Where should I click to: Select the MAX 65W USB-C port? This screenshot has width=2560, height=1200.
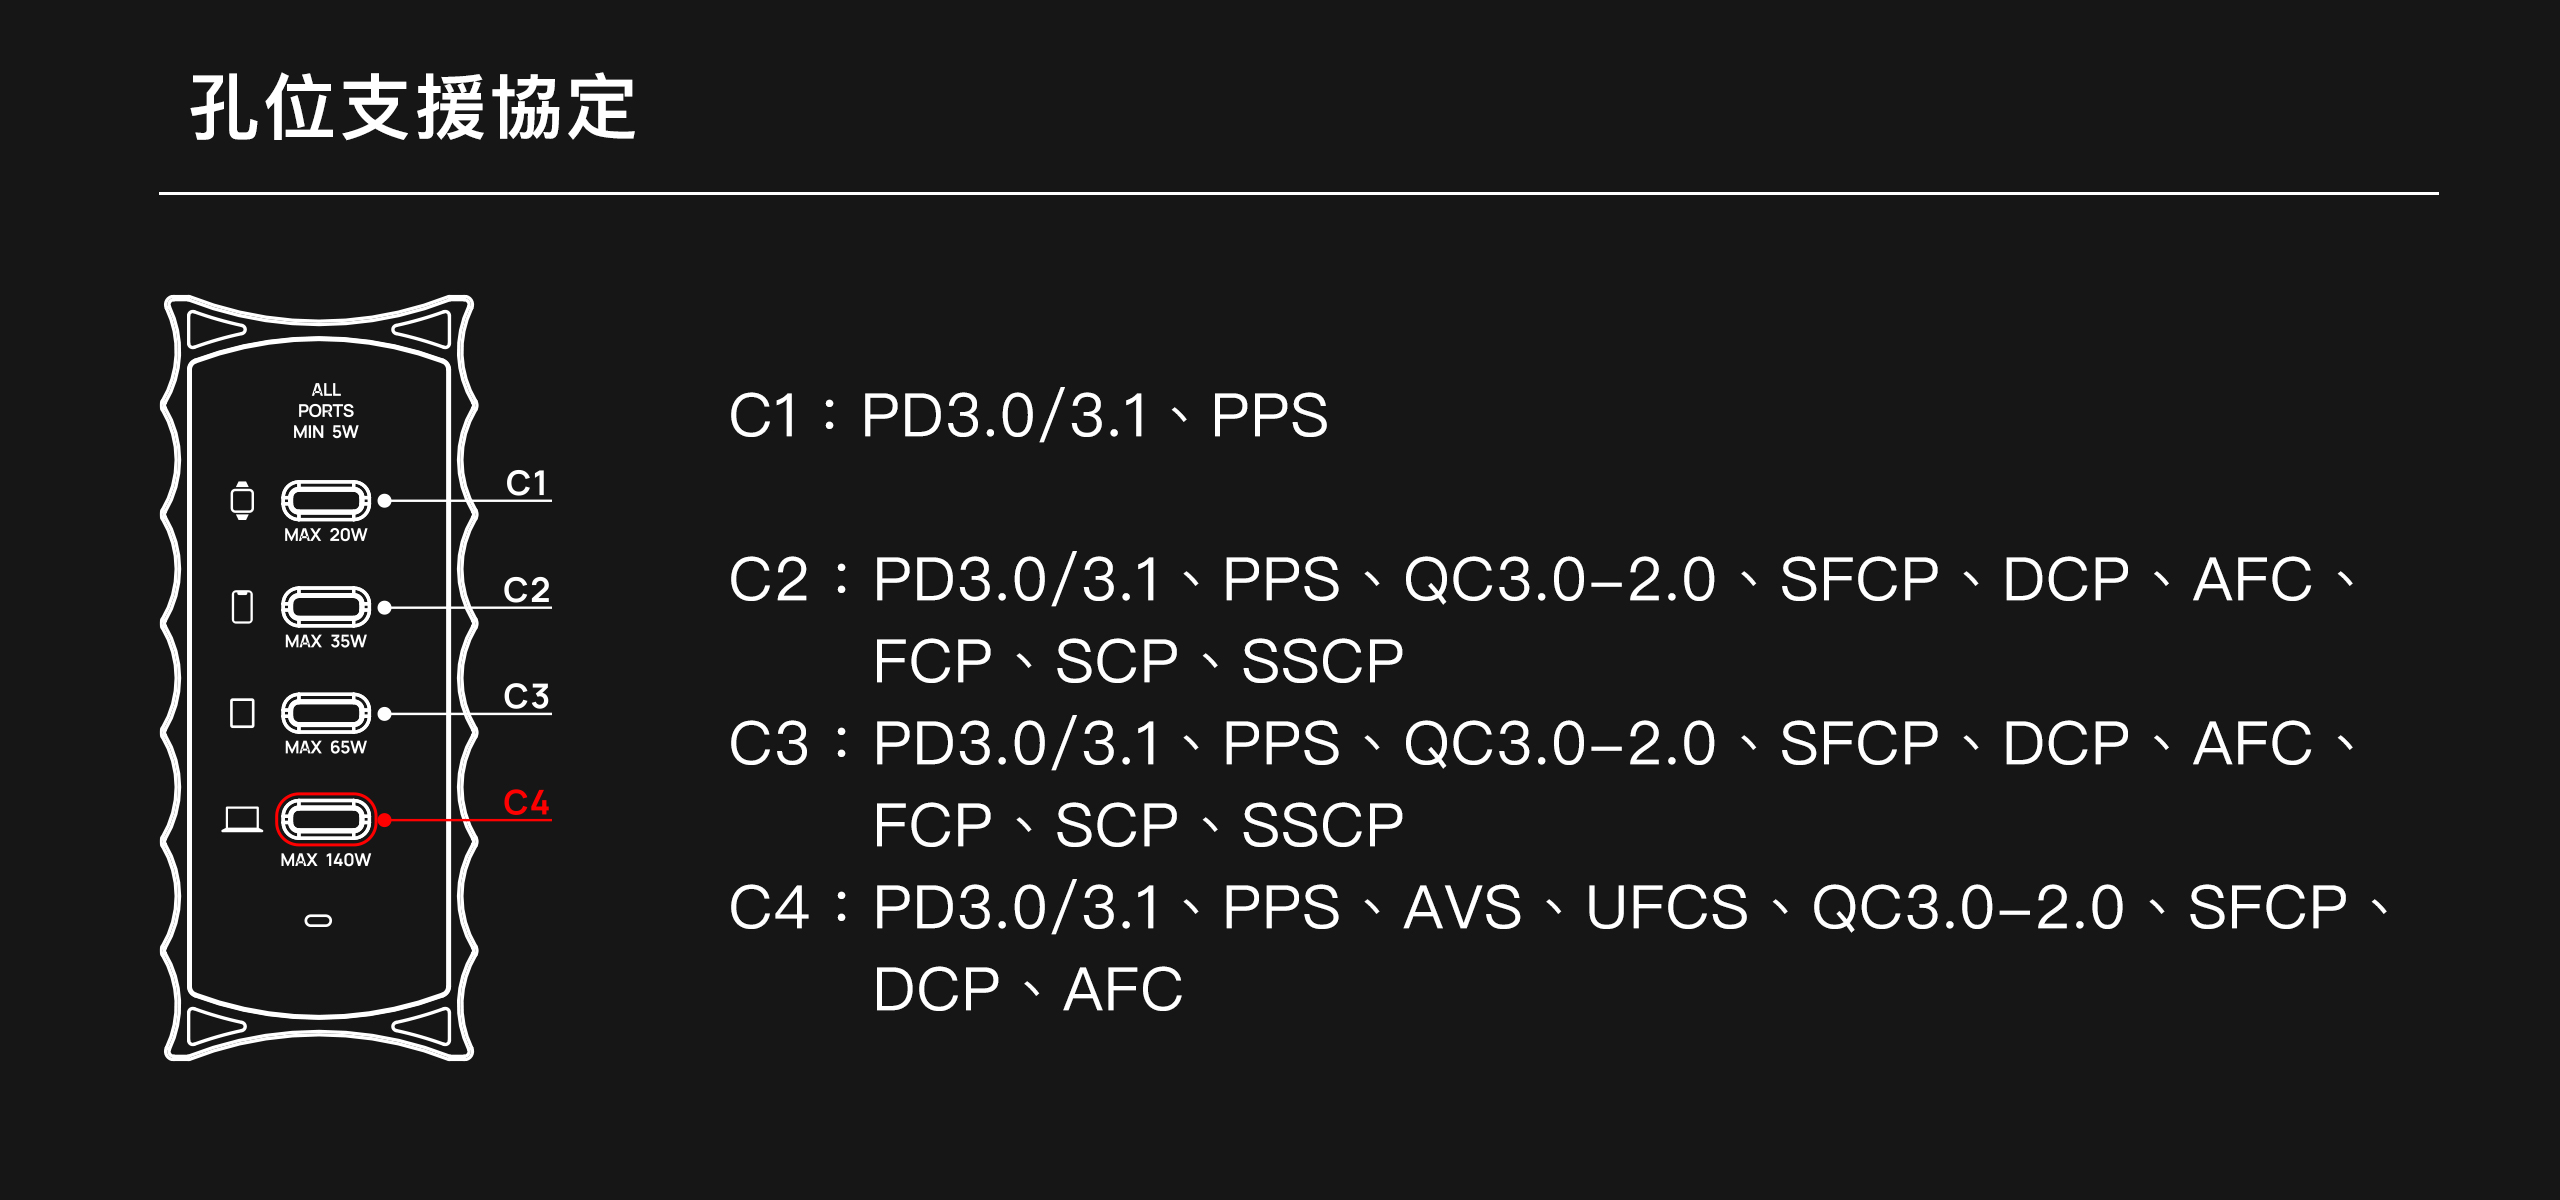coord(326,713)
